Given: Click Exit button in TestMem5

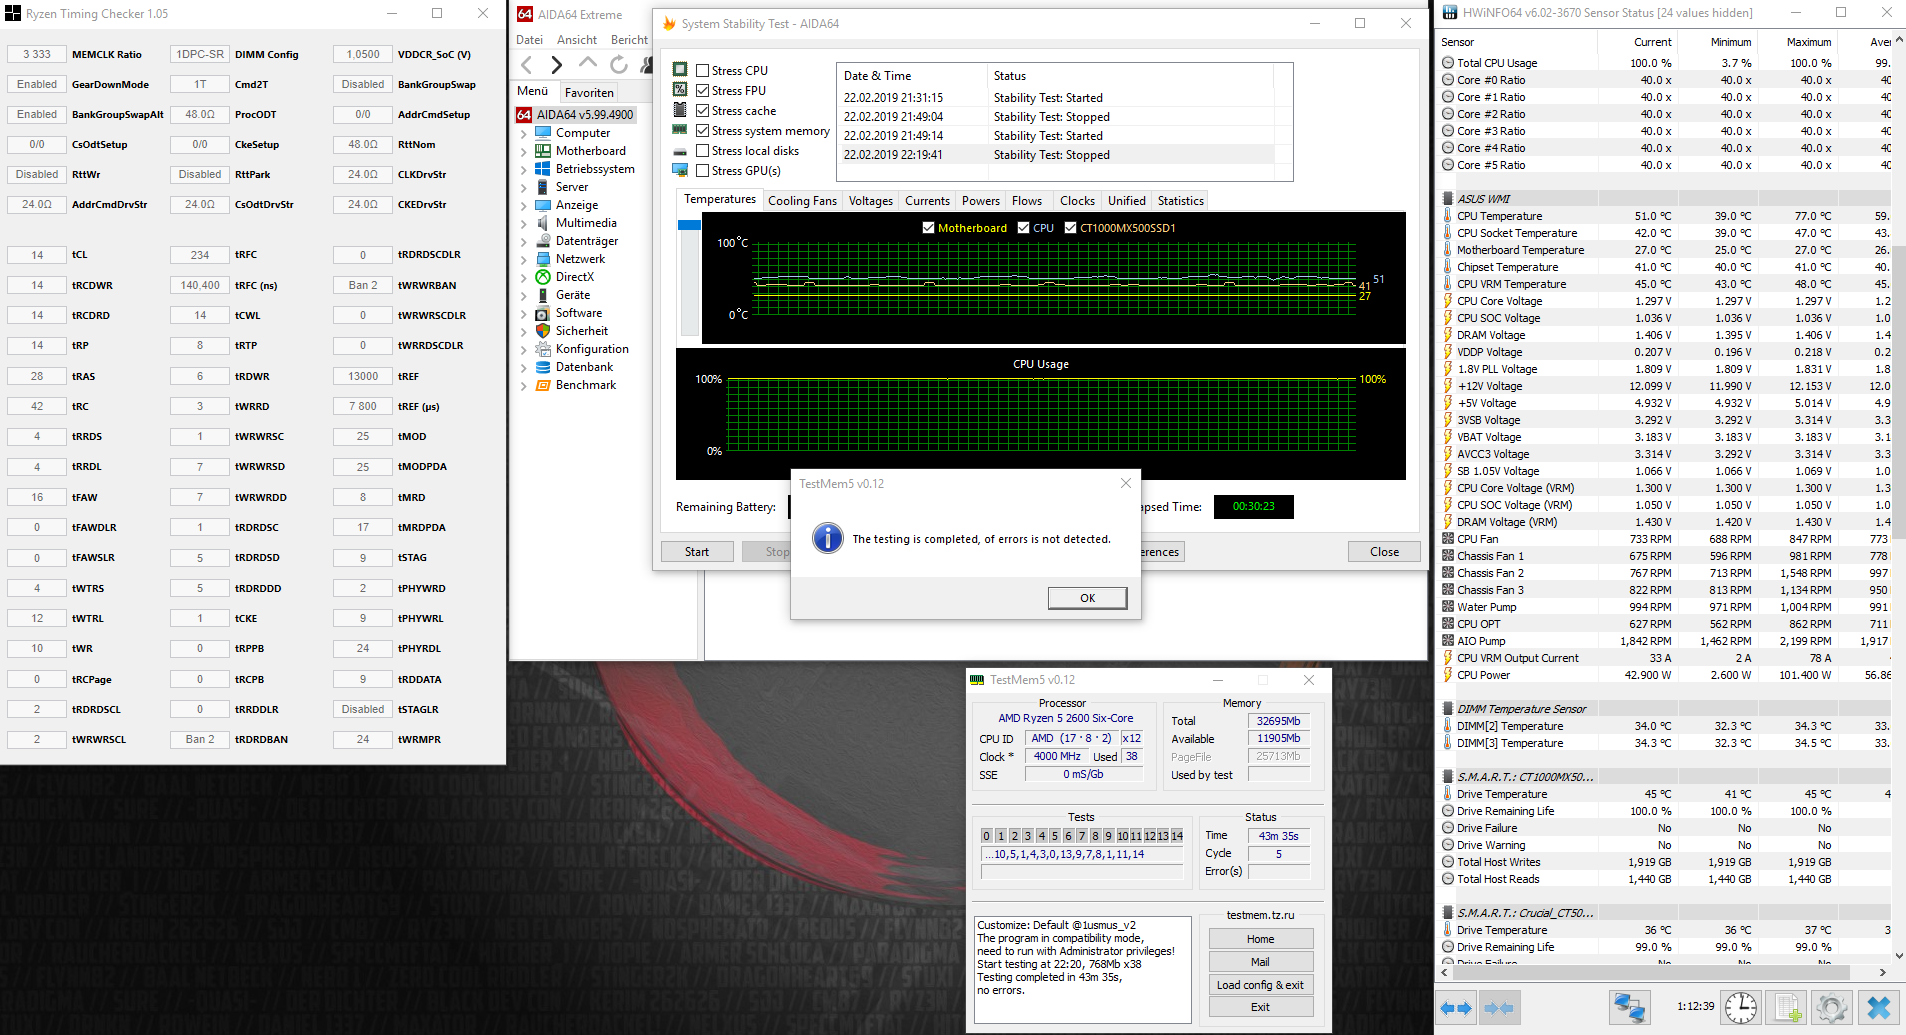Looking at the screenshot, I should 1260,1007.
